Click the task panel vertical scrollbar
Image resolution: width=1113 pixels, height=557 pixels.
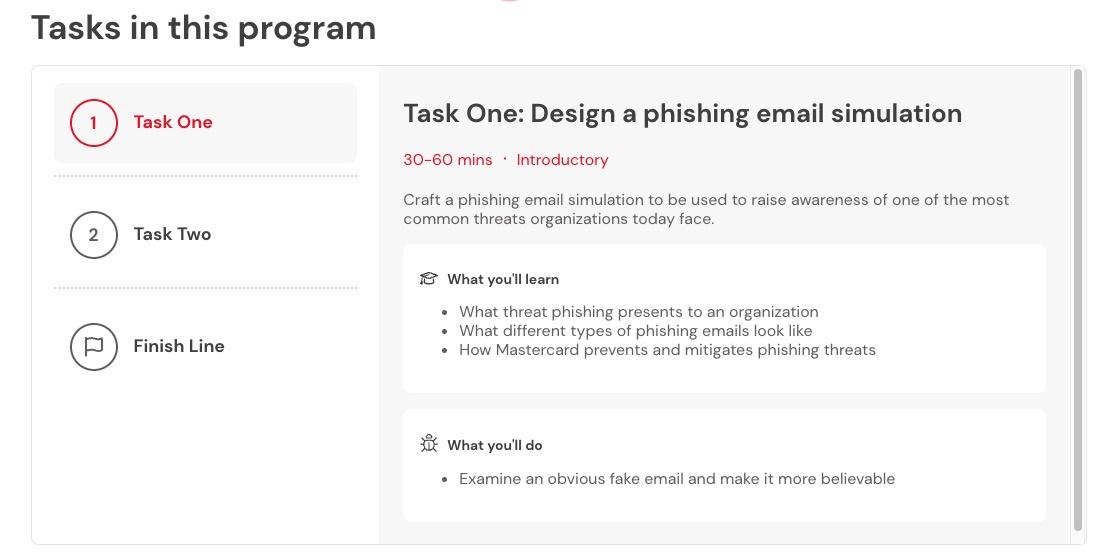pyautogui.click(x=1078, y=299)
